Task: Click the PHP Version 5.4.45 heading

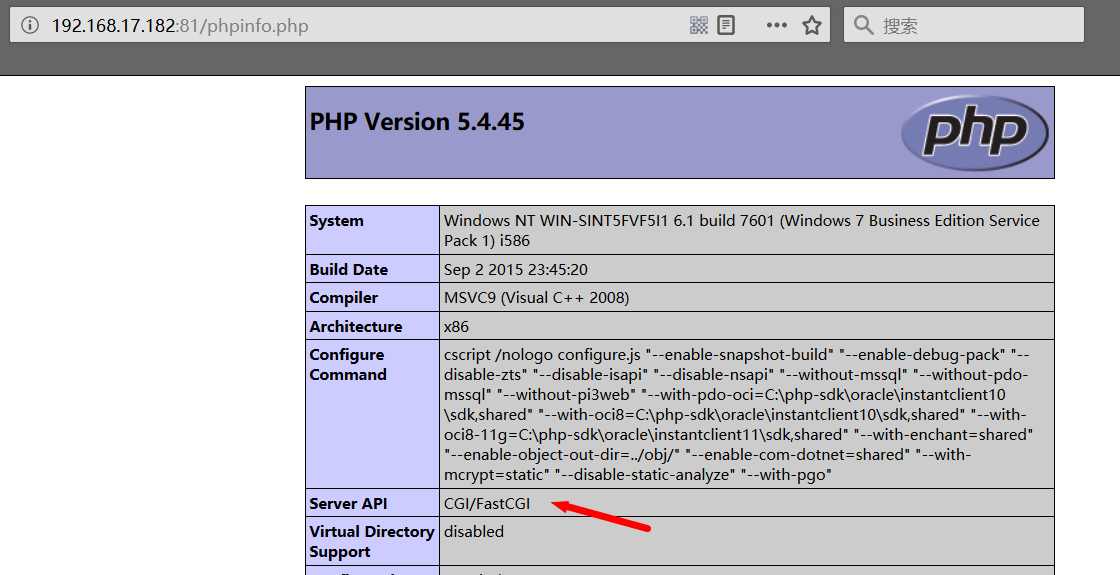Action: tap(417, 122)
